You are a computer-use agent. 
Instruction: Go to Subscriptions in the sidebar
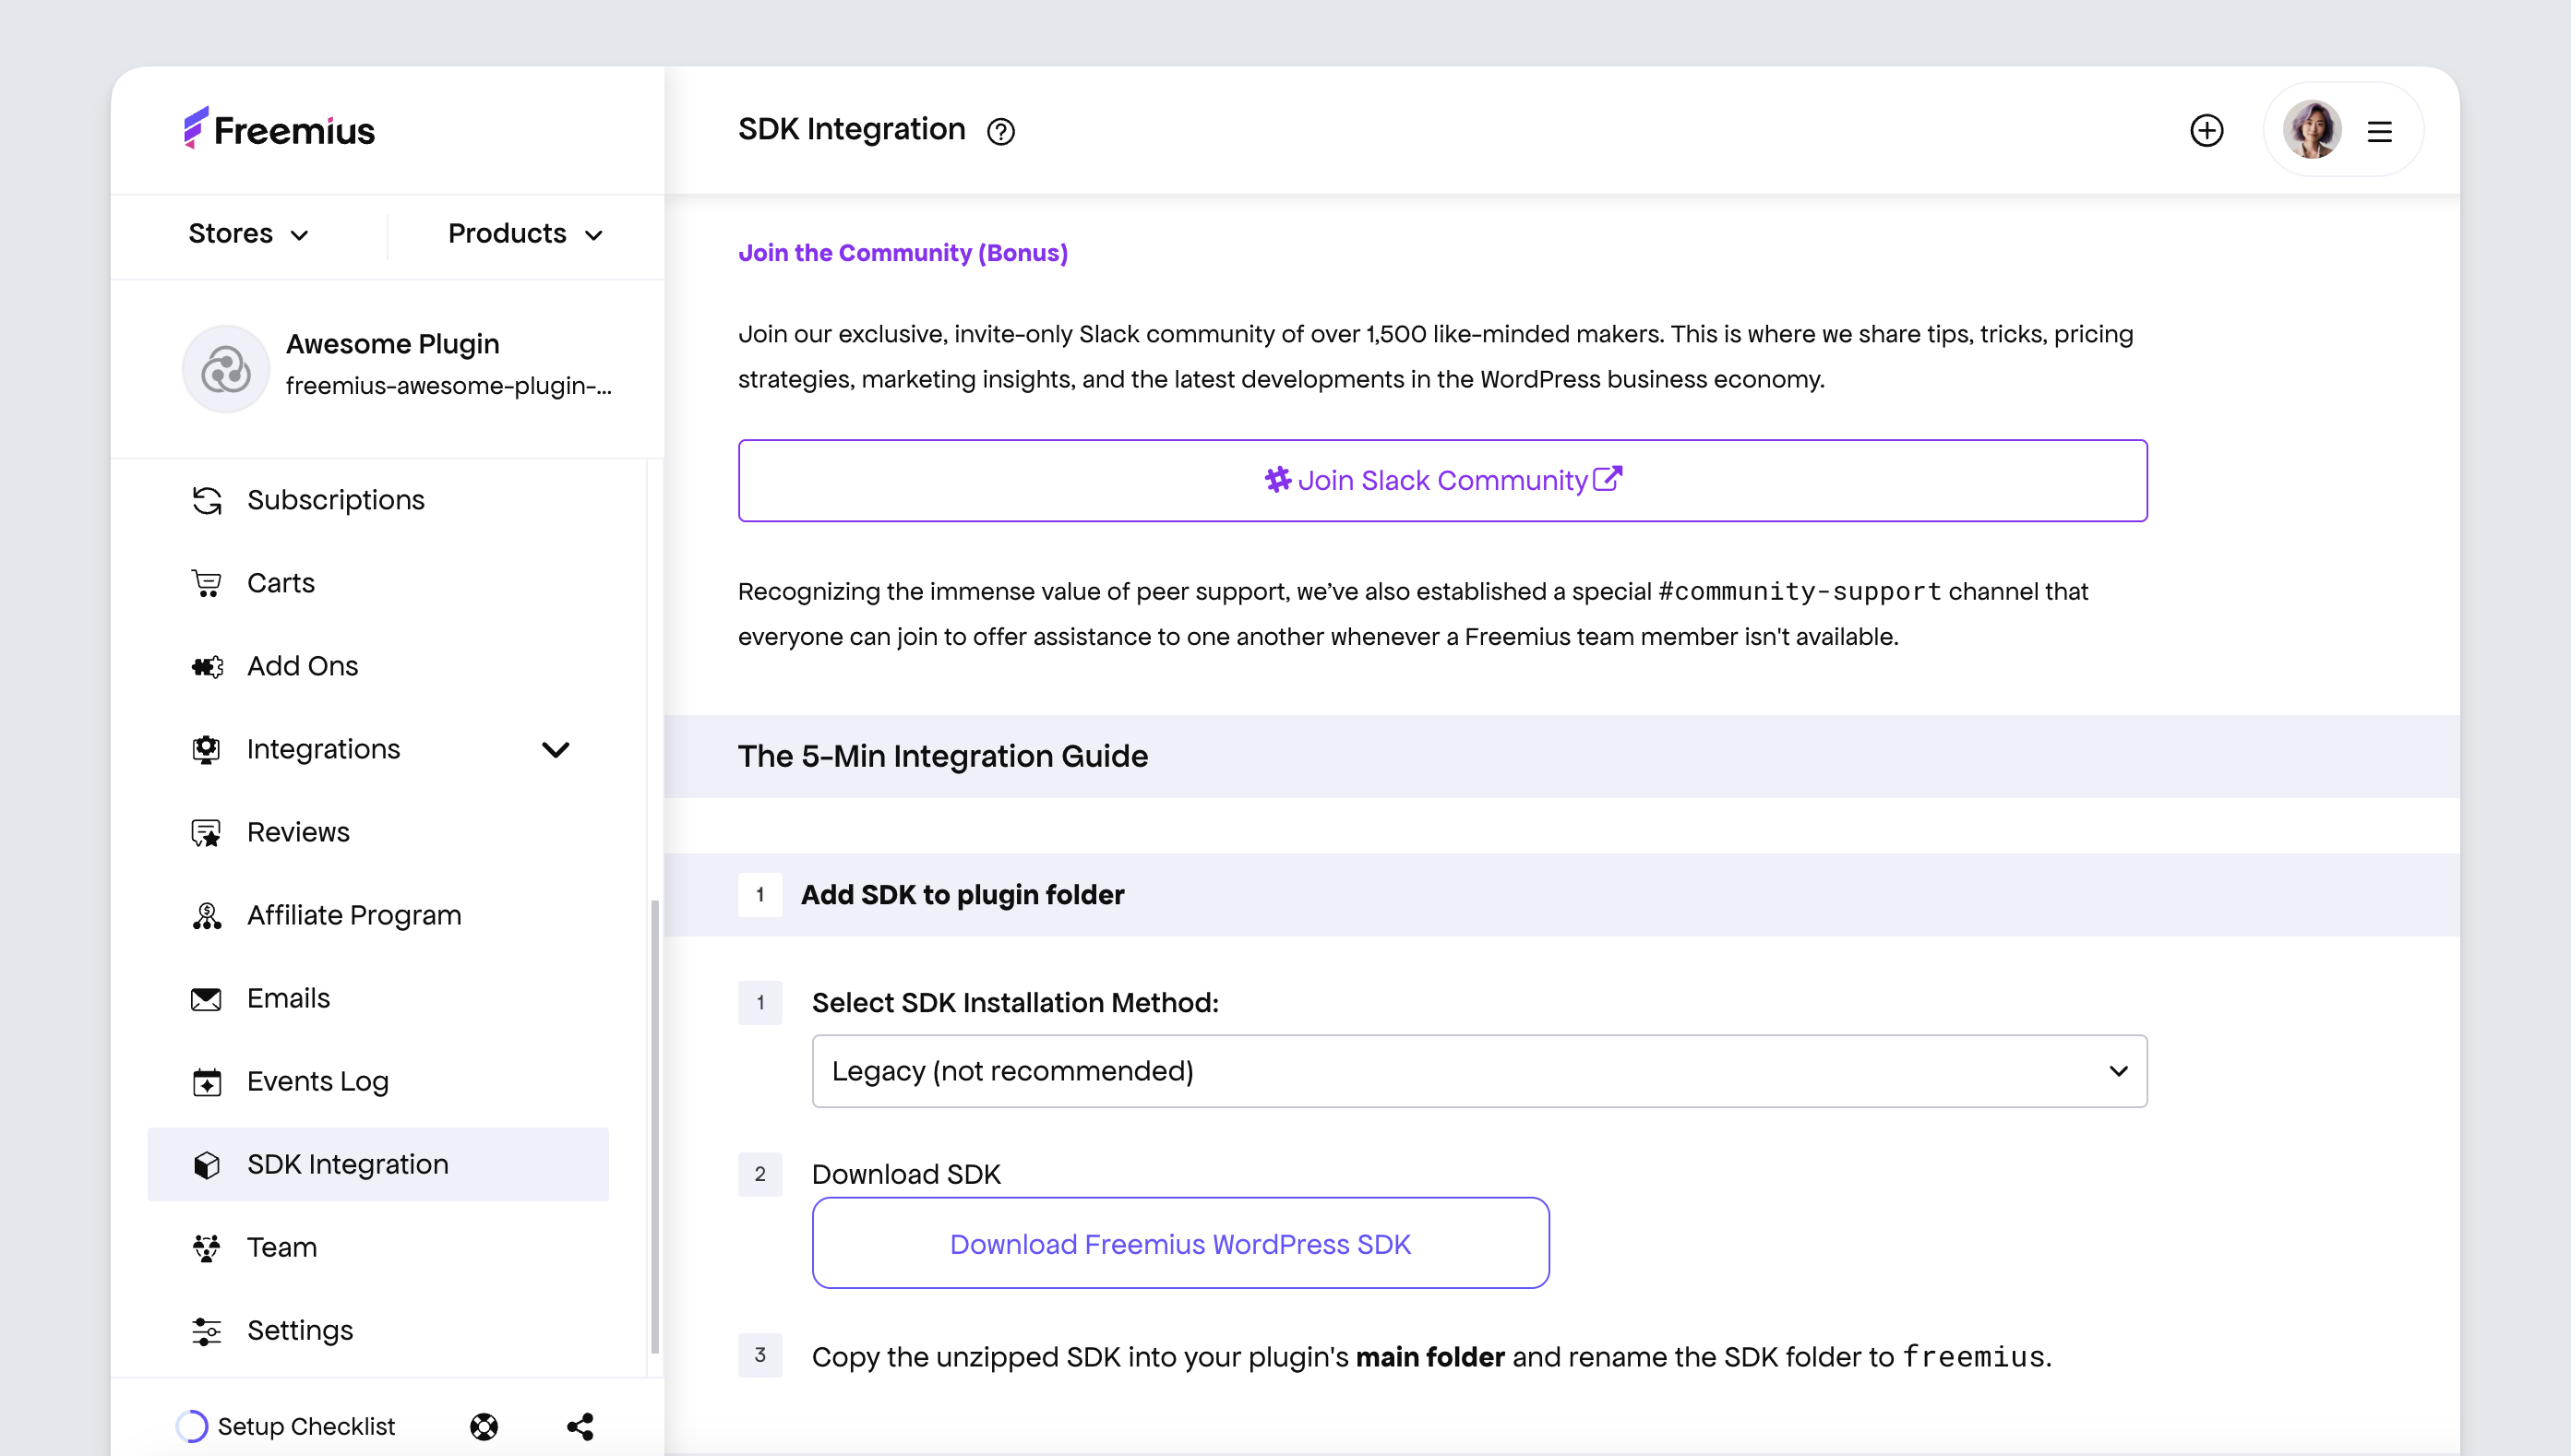(x=378, y=500)
